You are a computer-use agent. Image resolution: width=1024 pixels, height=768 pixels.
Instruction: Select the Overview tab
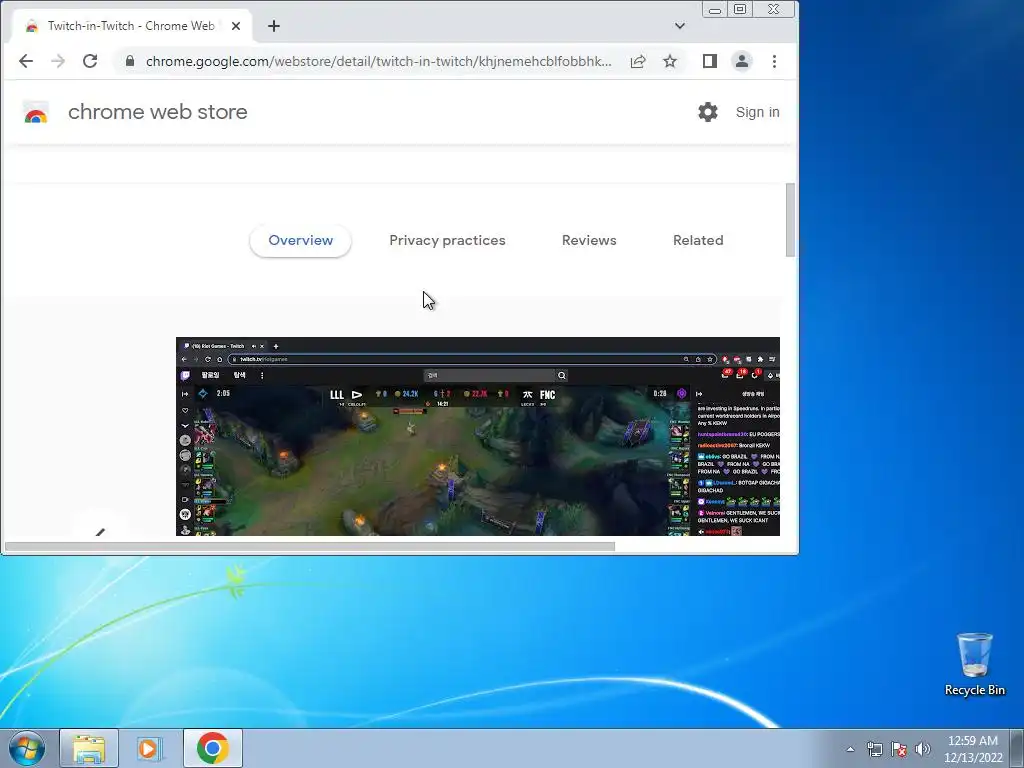click(x=300, y=240)
